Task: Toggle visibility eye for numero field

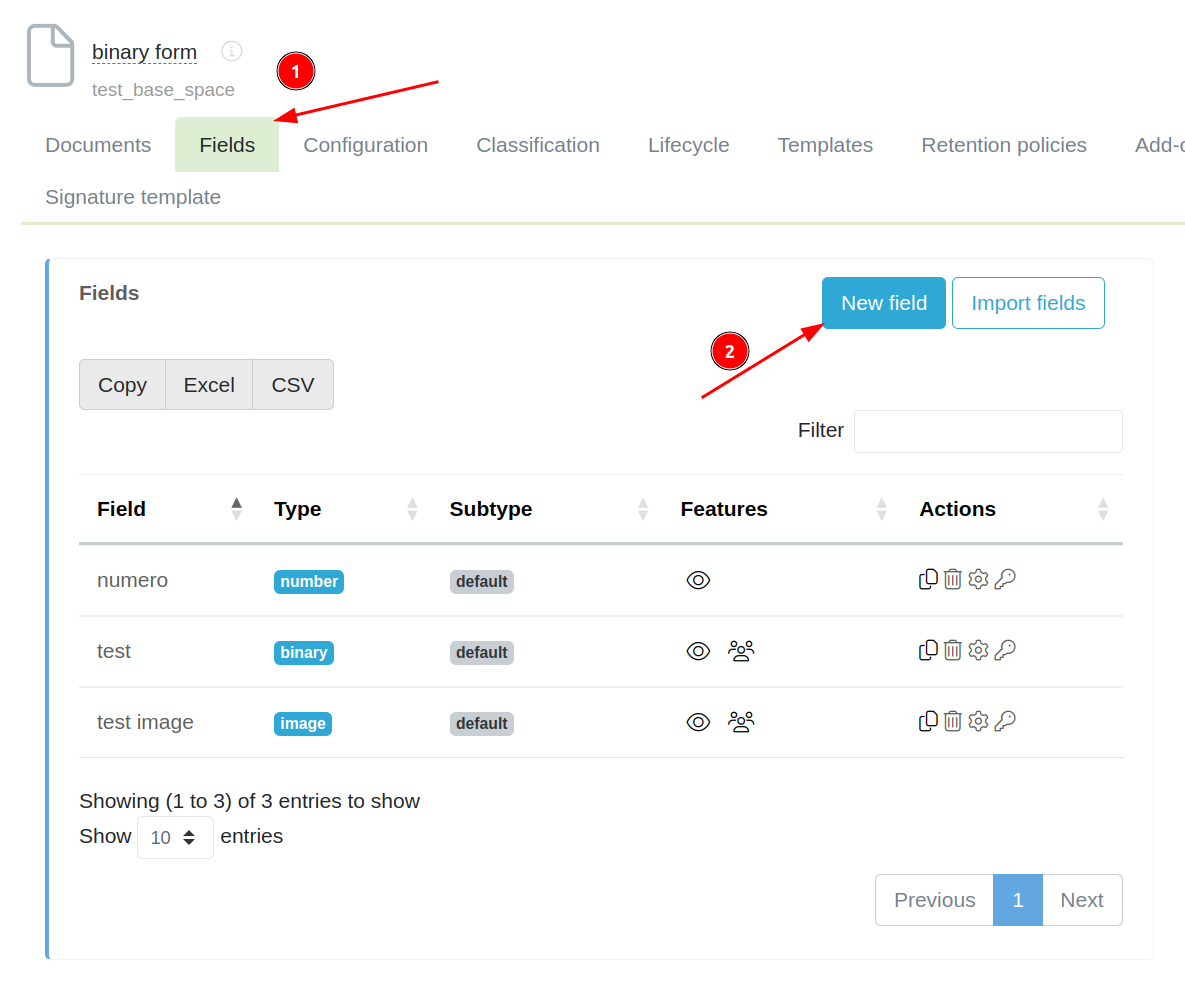Action: [698, 580]
